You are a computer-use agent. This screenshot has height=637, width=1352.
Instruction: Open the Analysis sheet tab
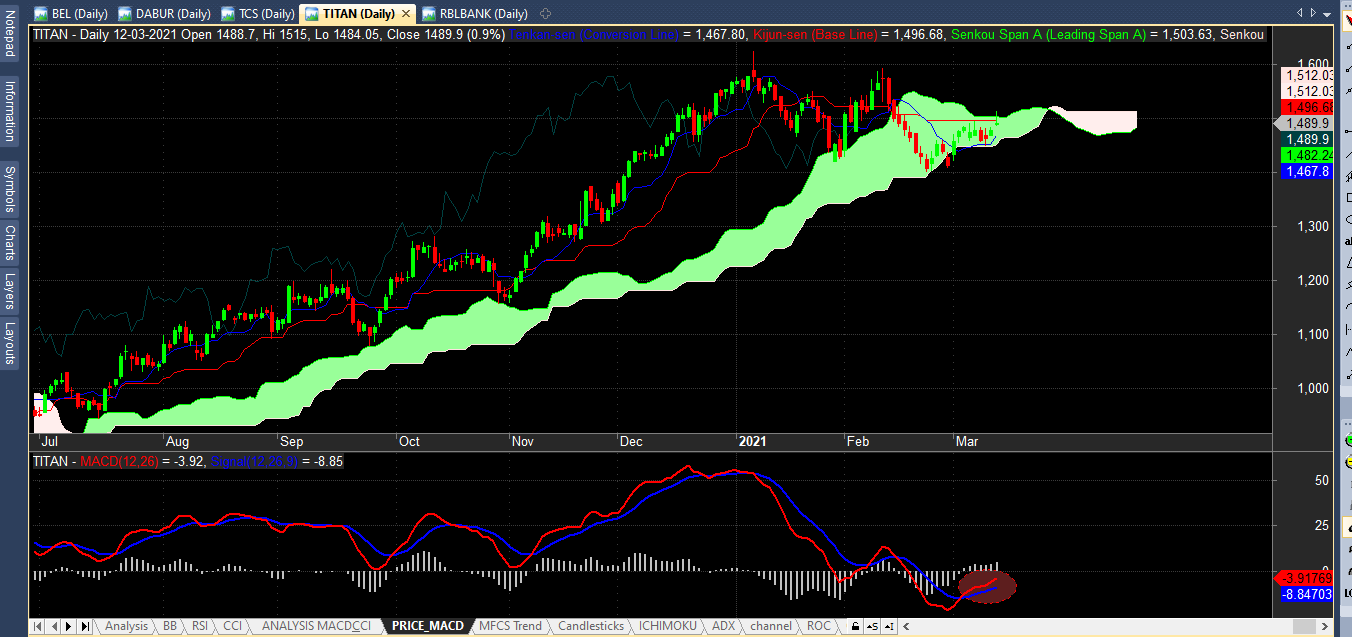[126, 626]
